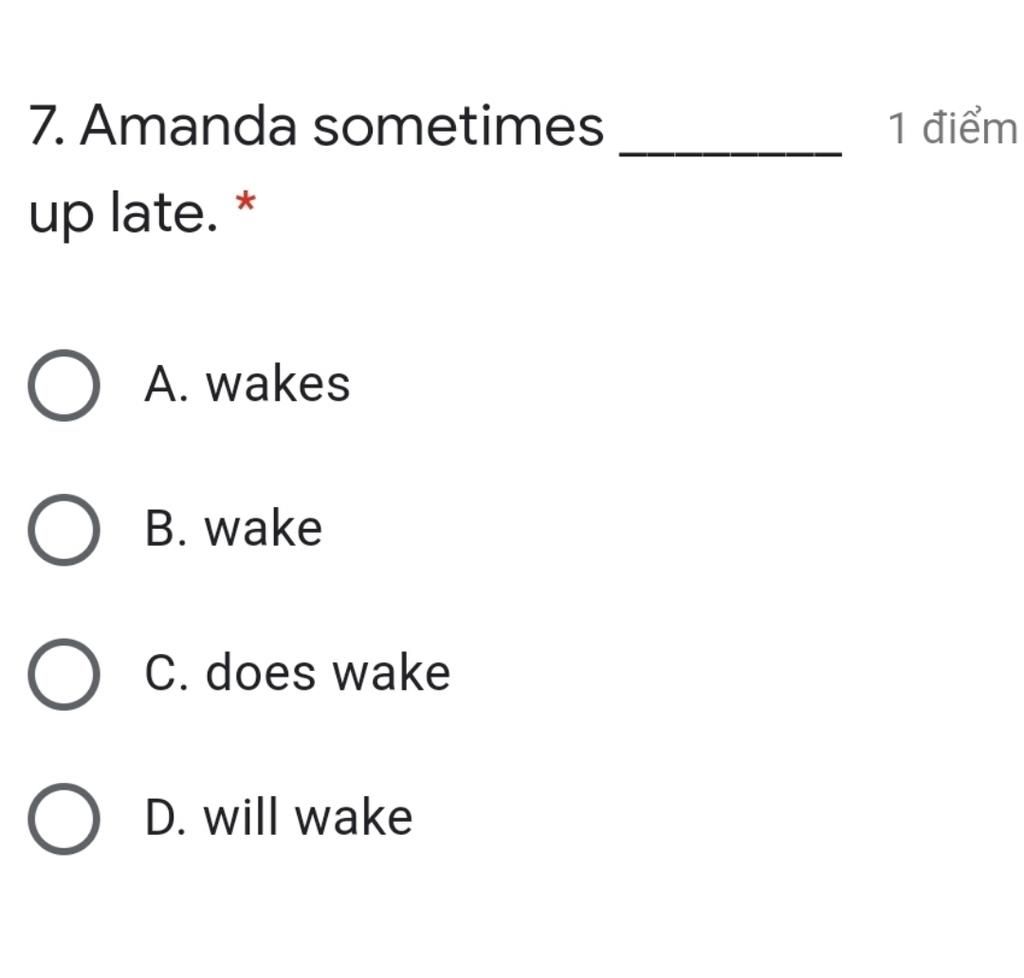Select the radio button for A. wakes
The width and height of the screenshot is (1024, 978).
click(64, 385)
